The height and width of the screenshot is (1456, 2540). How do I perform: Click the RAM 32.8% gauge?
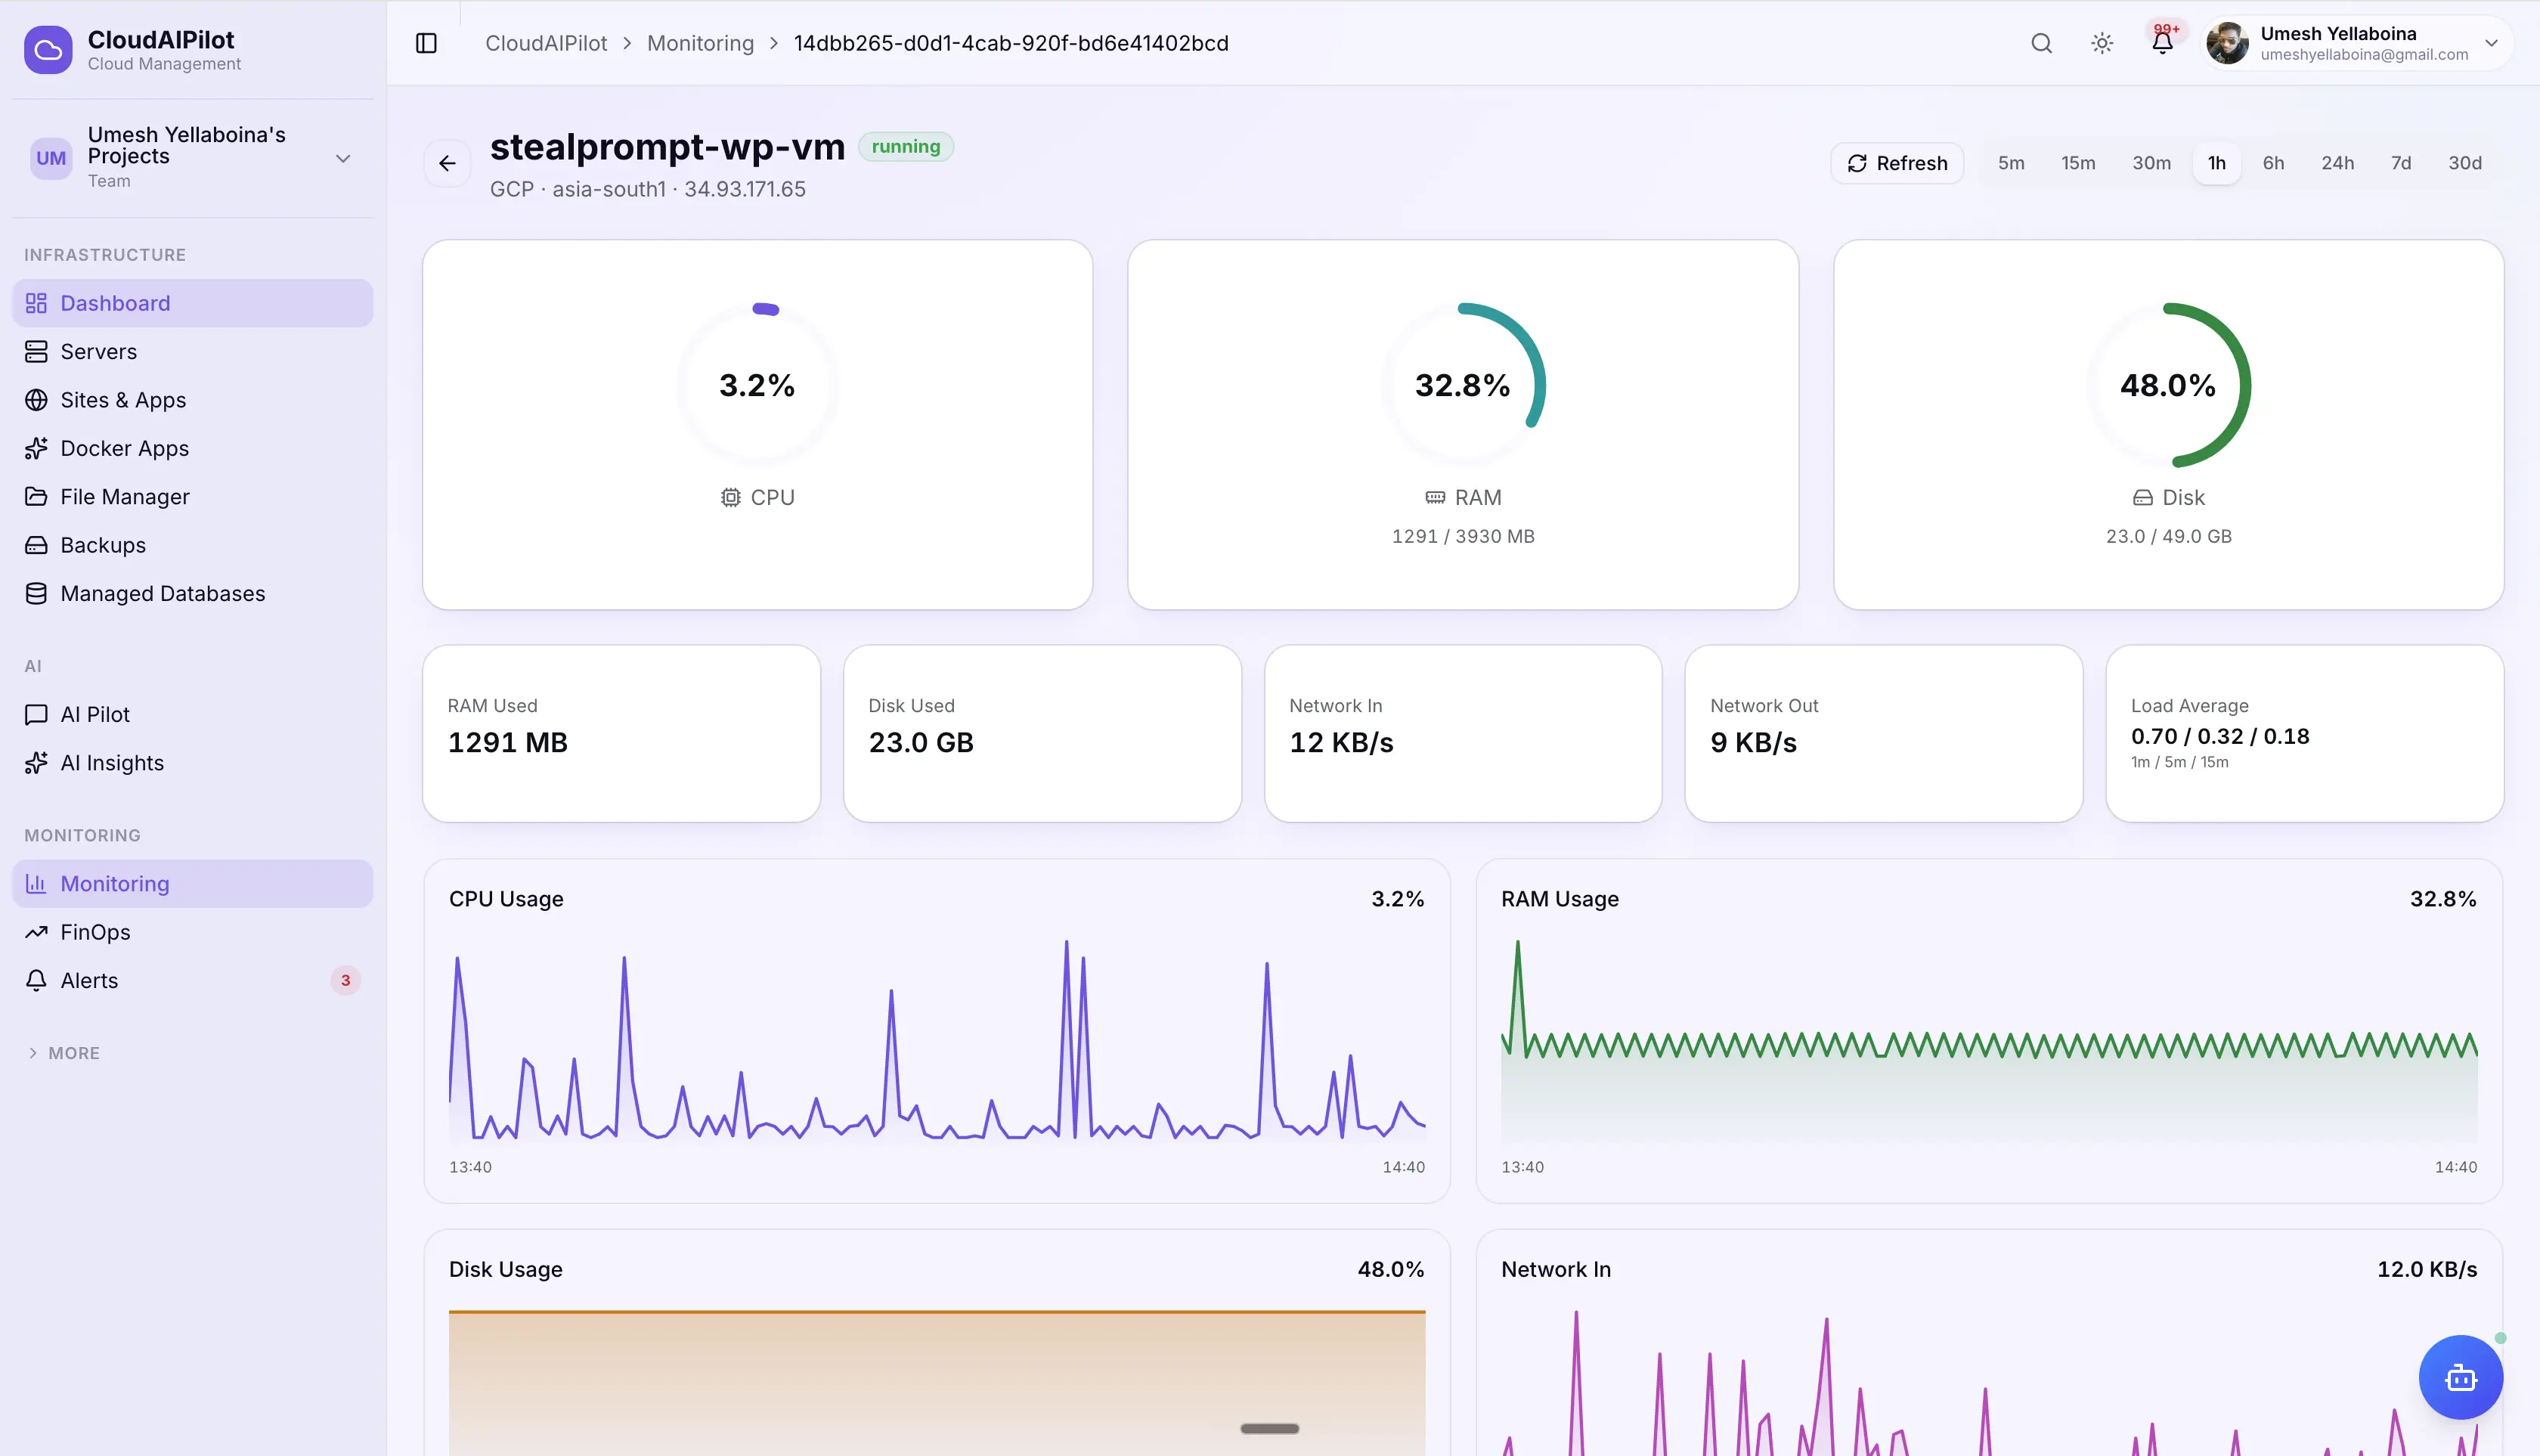click(x=1463, y=385)
